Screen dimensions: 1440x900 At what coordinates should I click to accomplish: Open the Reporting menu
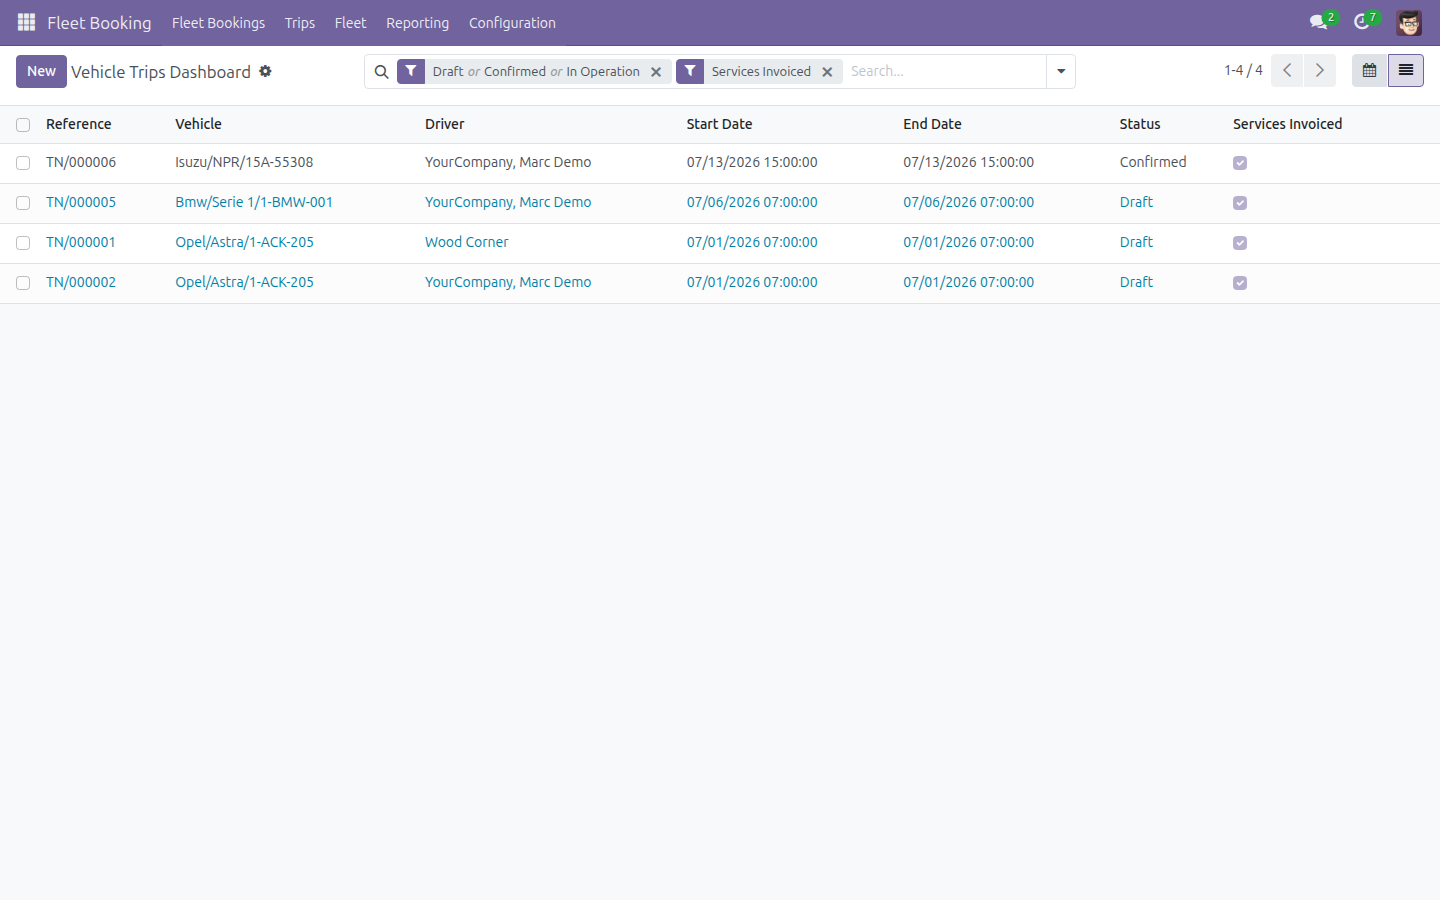coord(417,22)
